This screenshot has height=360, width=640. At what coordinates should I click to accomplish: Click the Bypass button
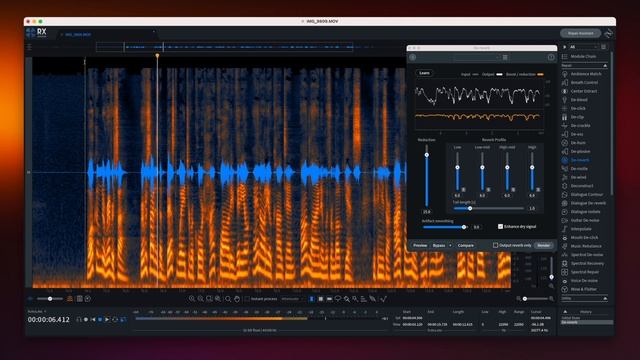point(439,245)
